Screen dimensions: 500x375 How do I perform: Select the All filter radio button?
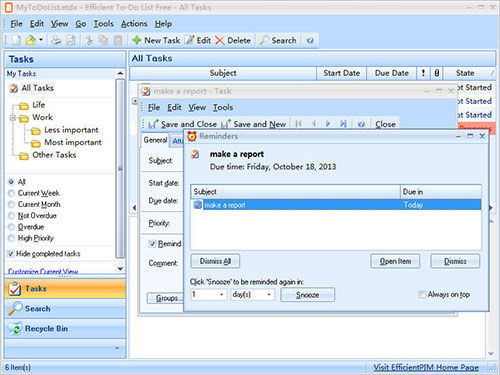[x=11, y=182]
